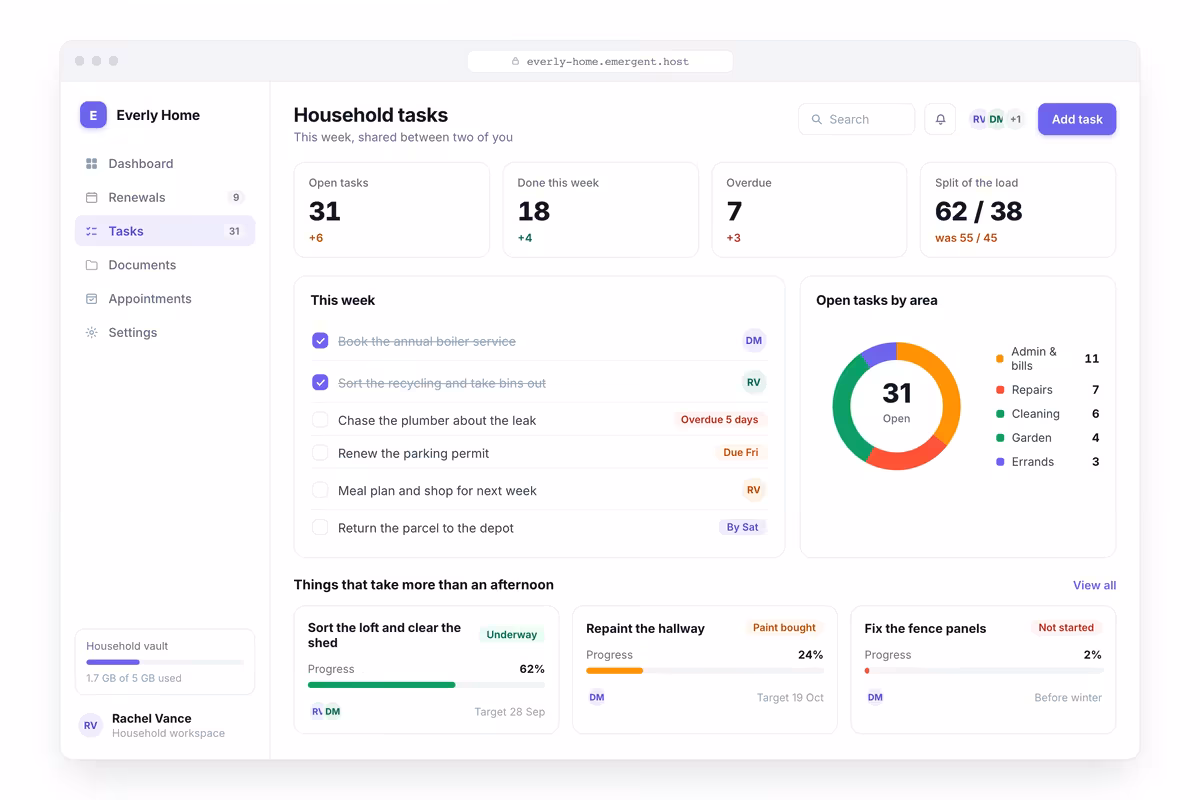Click the red Repairs legend dot
The width and height of the screenshot is (1200, 800).
point(1000,390)
